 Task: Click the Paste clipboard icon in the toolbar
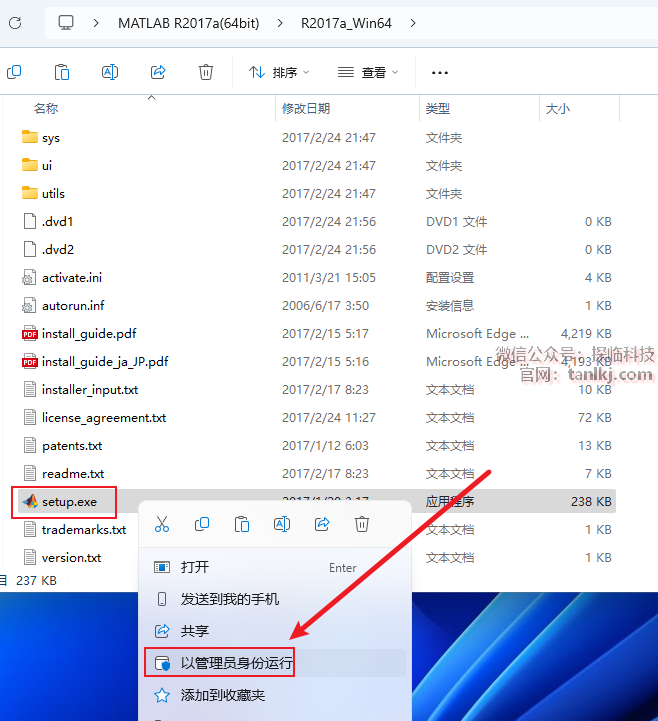pos(62,72)
